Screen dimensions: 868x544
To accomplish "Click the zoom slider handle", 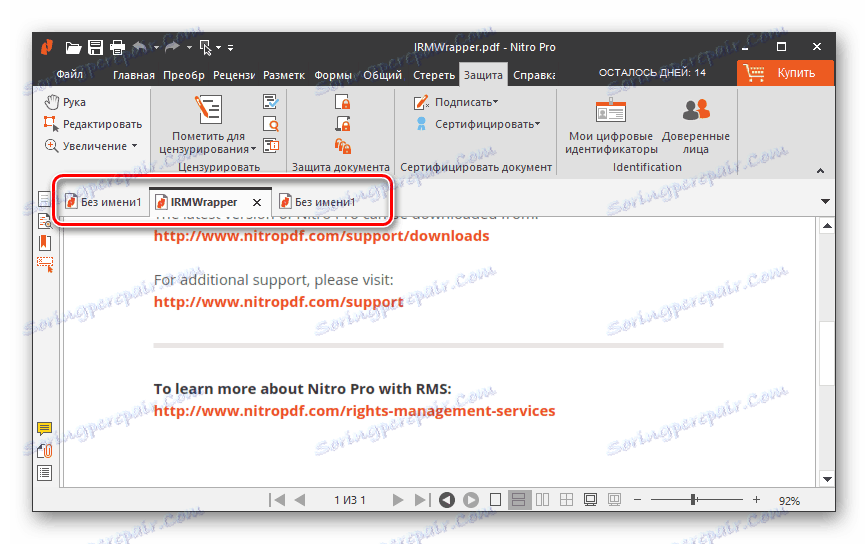I will click(693, 500).
